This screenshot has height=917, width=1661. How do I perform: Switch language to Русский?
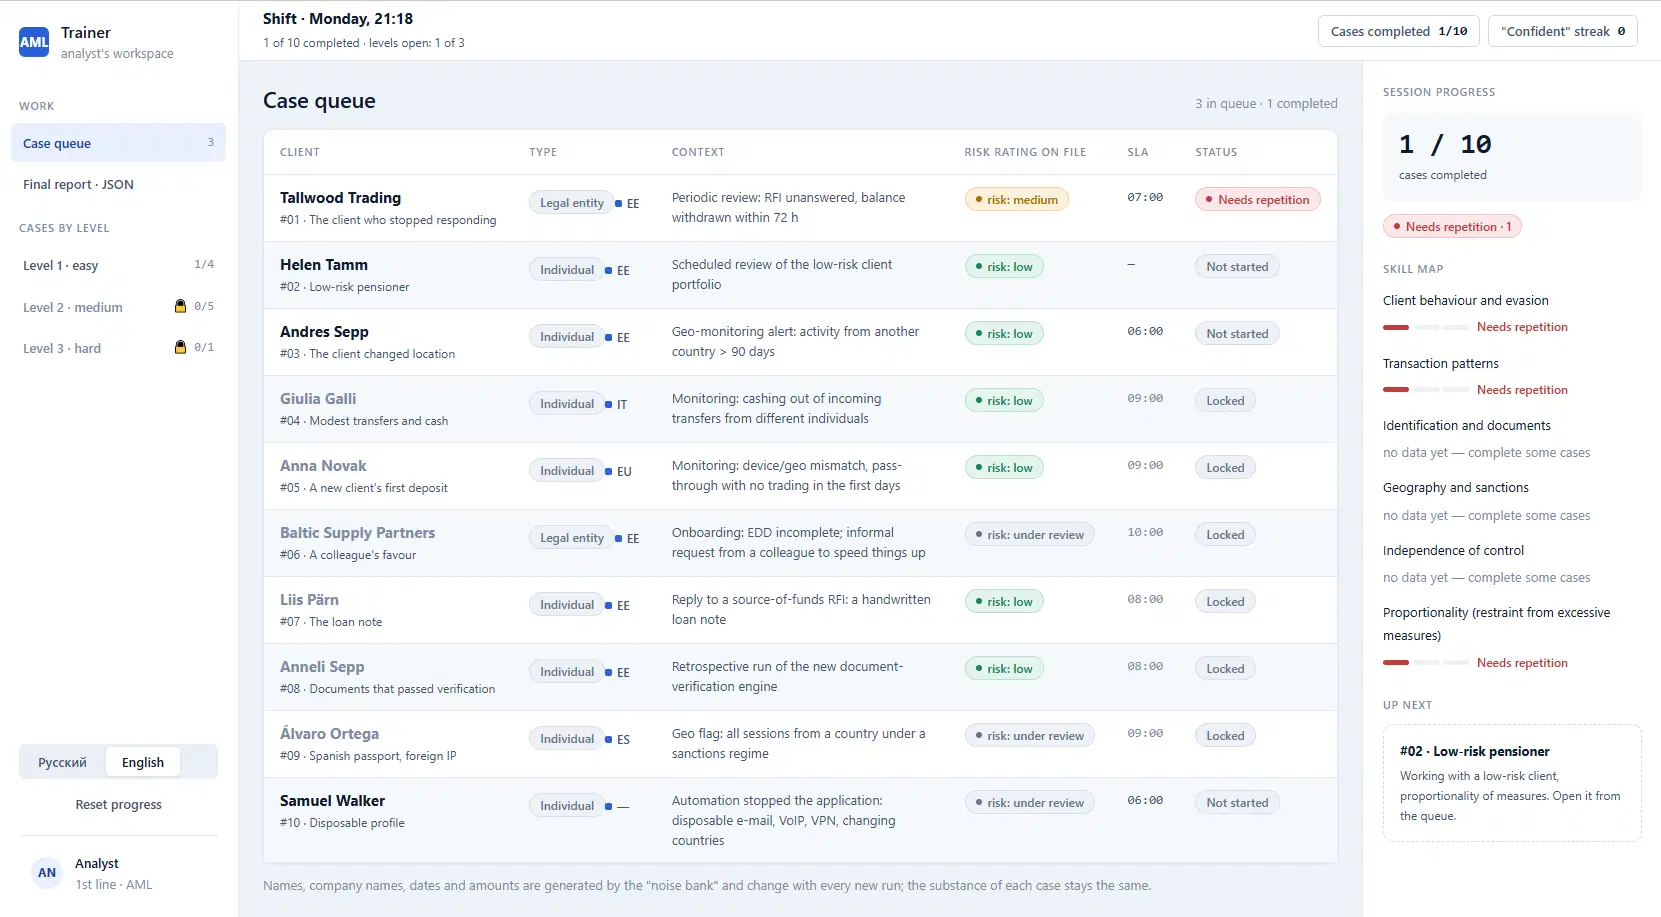tap(62, 762)
